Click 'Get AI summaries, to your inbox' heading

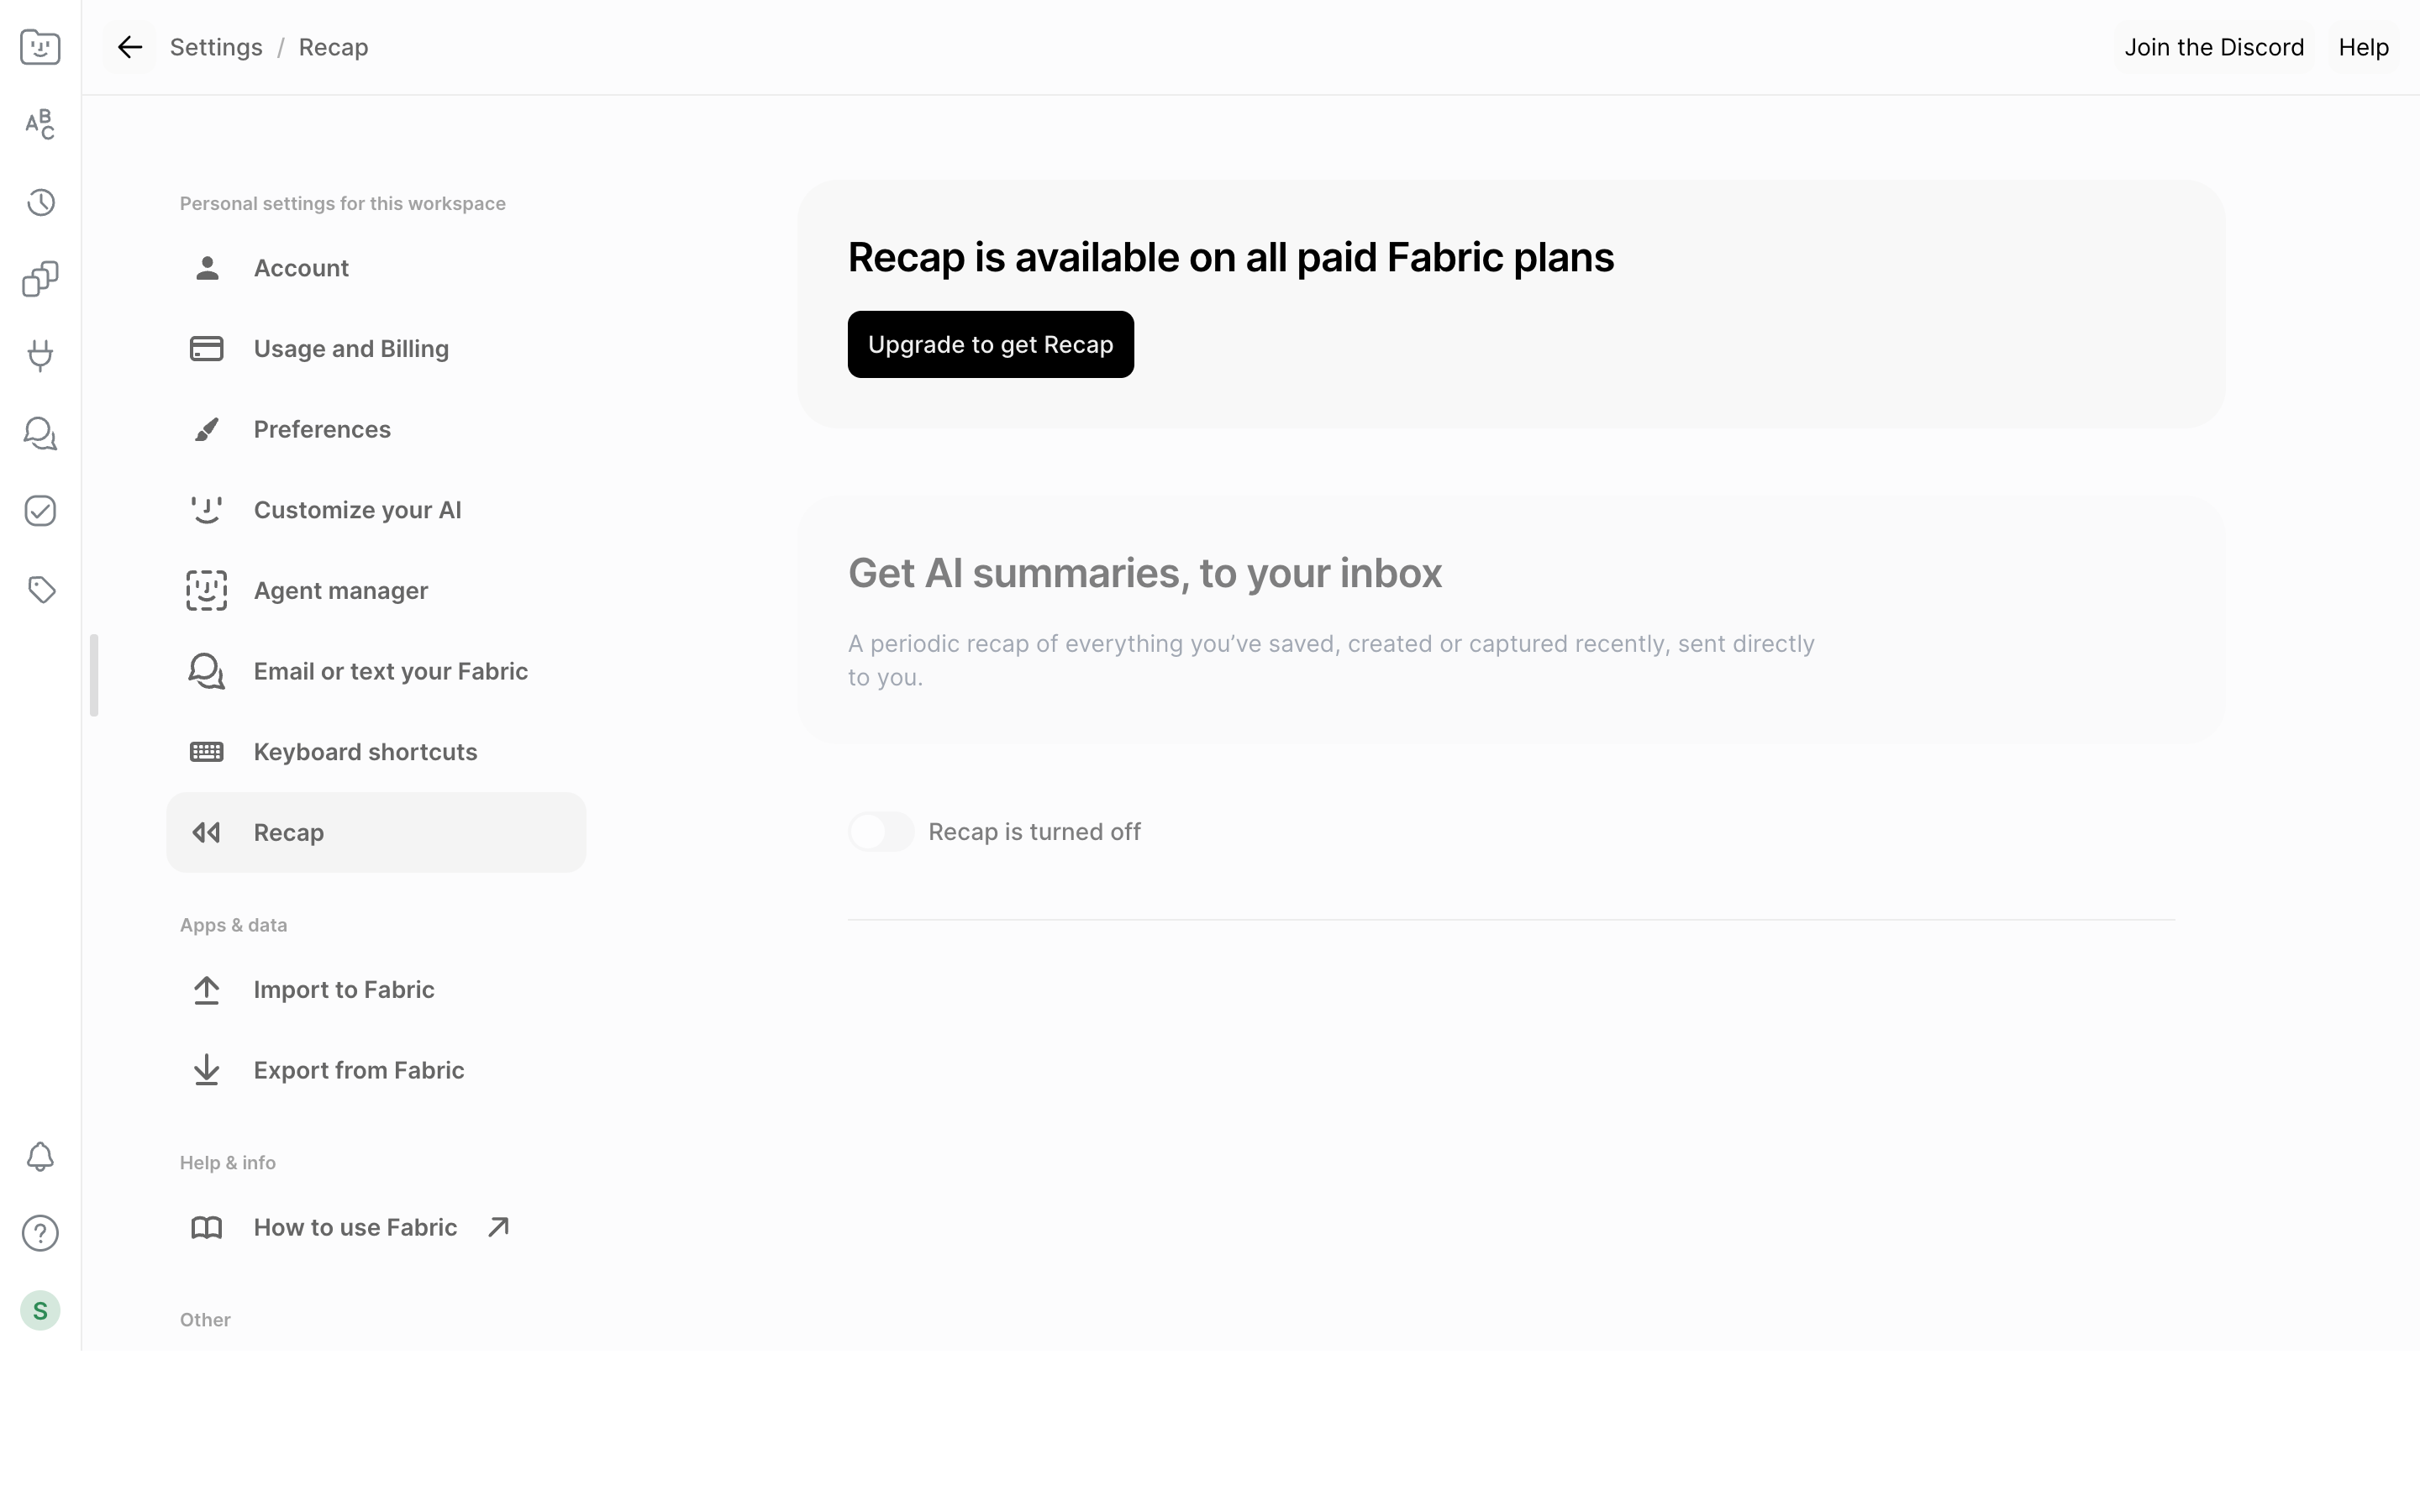point(1144,573)
